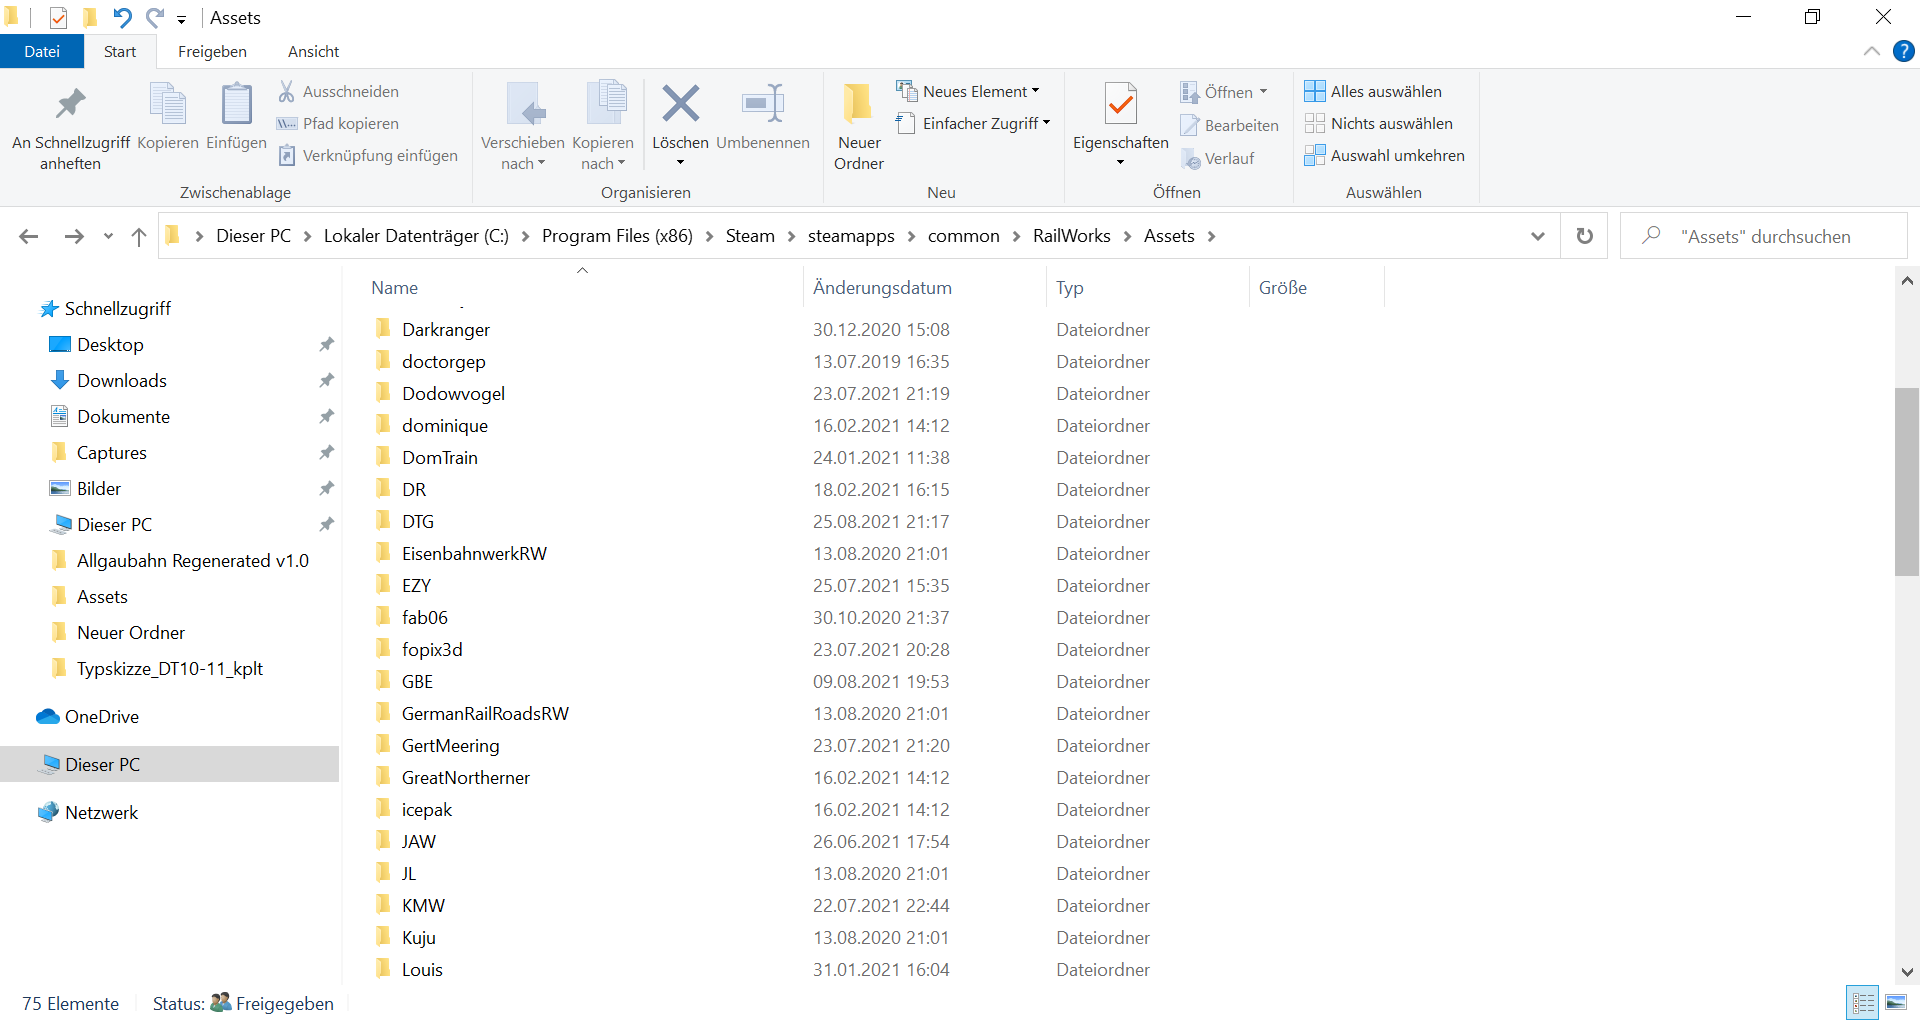Click Nichts auswählen
This screenshot has height=1020, width=1920.
[1379, 124]
